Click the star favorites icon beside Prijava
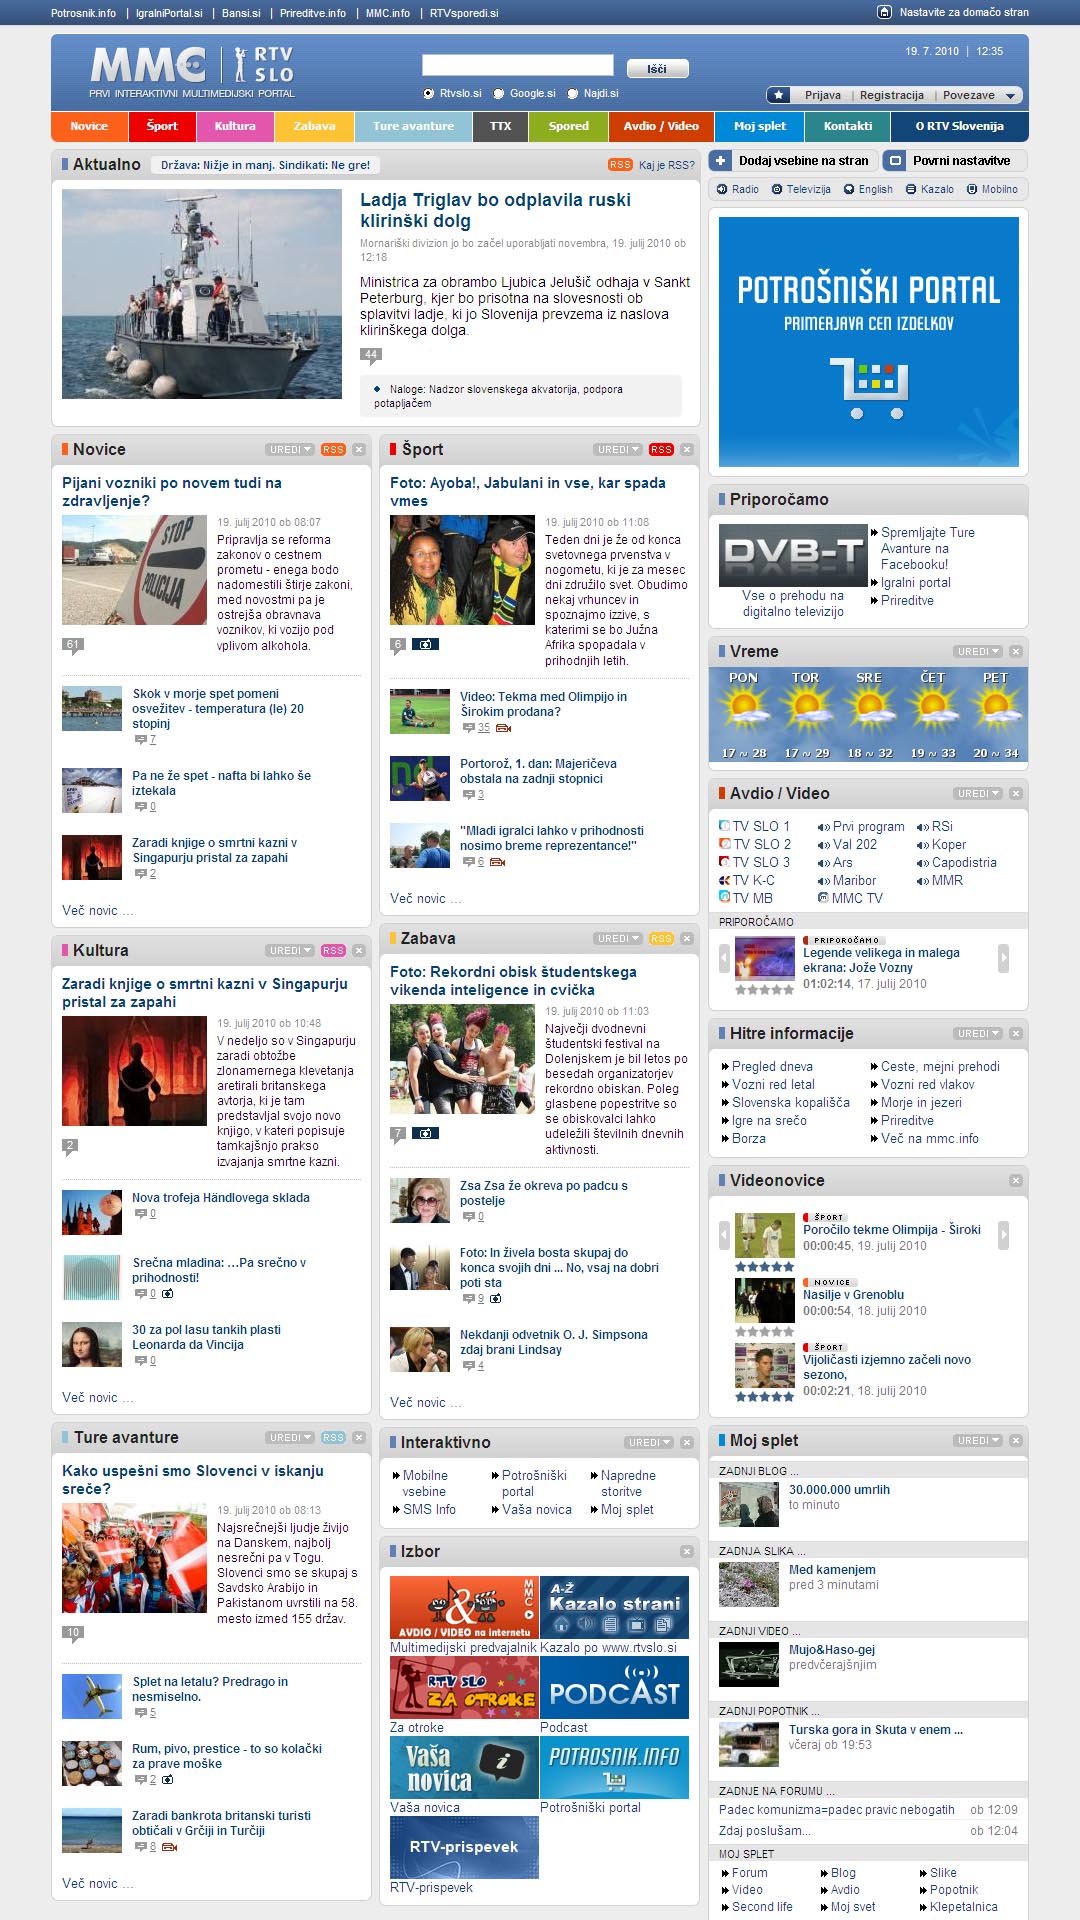This screenshot has height=1920, width=1080. (x=778, y=95)
